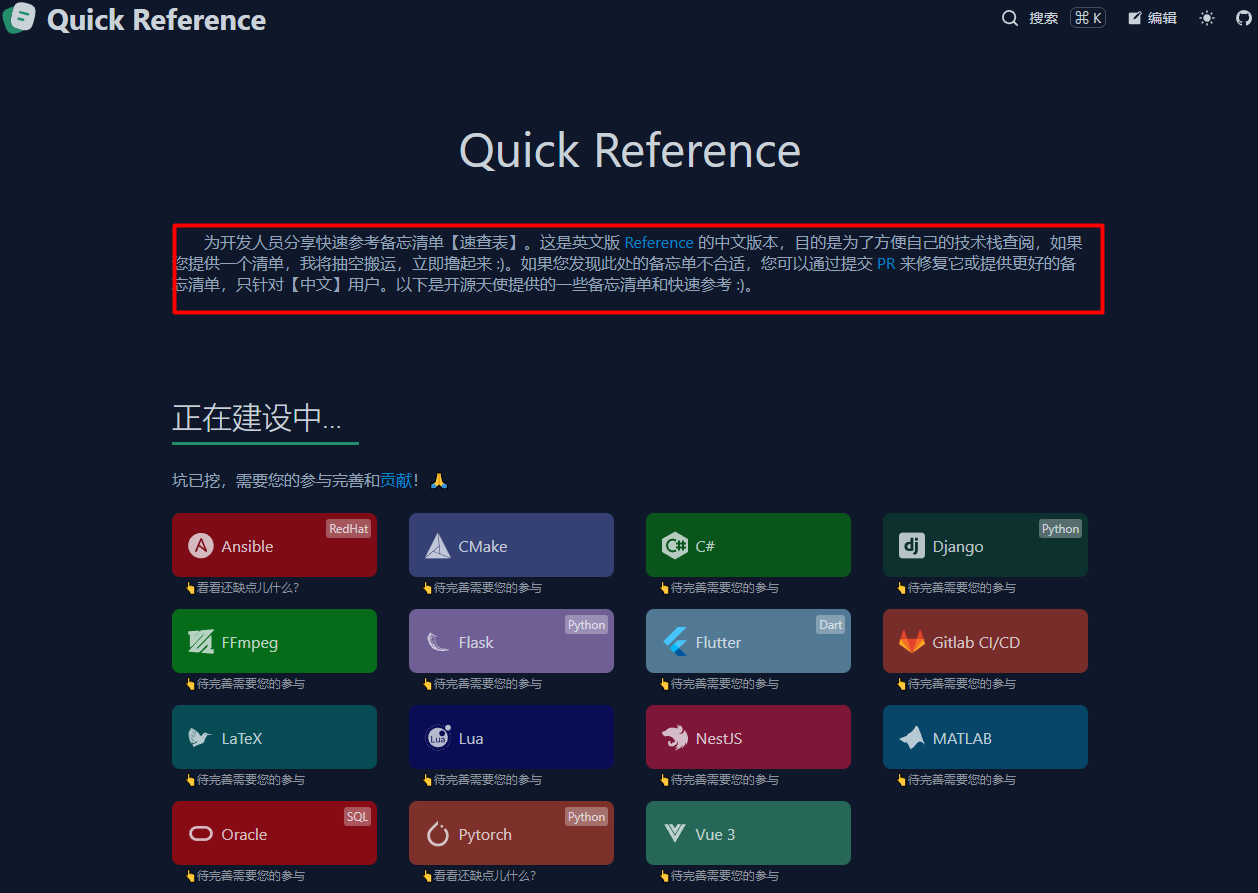Open the search magnifier icon
The image size is (1258, 893).
coord(1010,18)
